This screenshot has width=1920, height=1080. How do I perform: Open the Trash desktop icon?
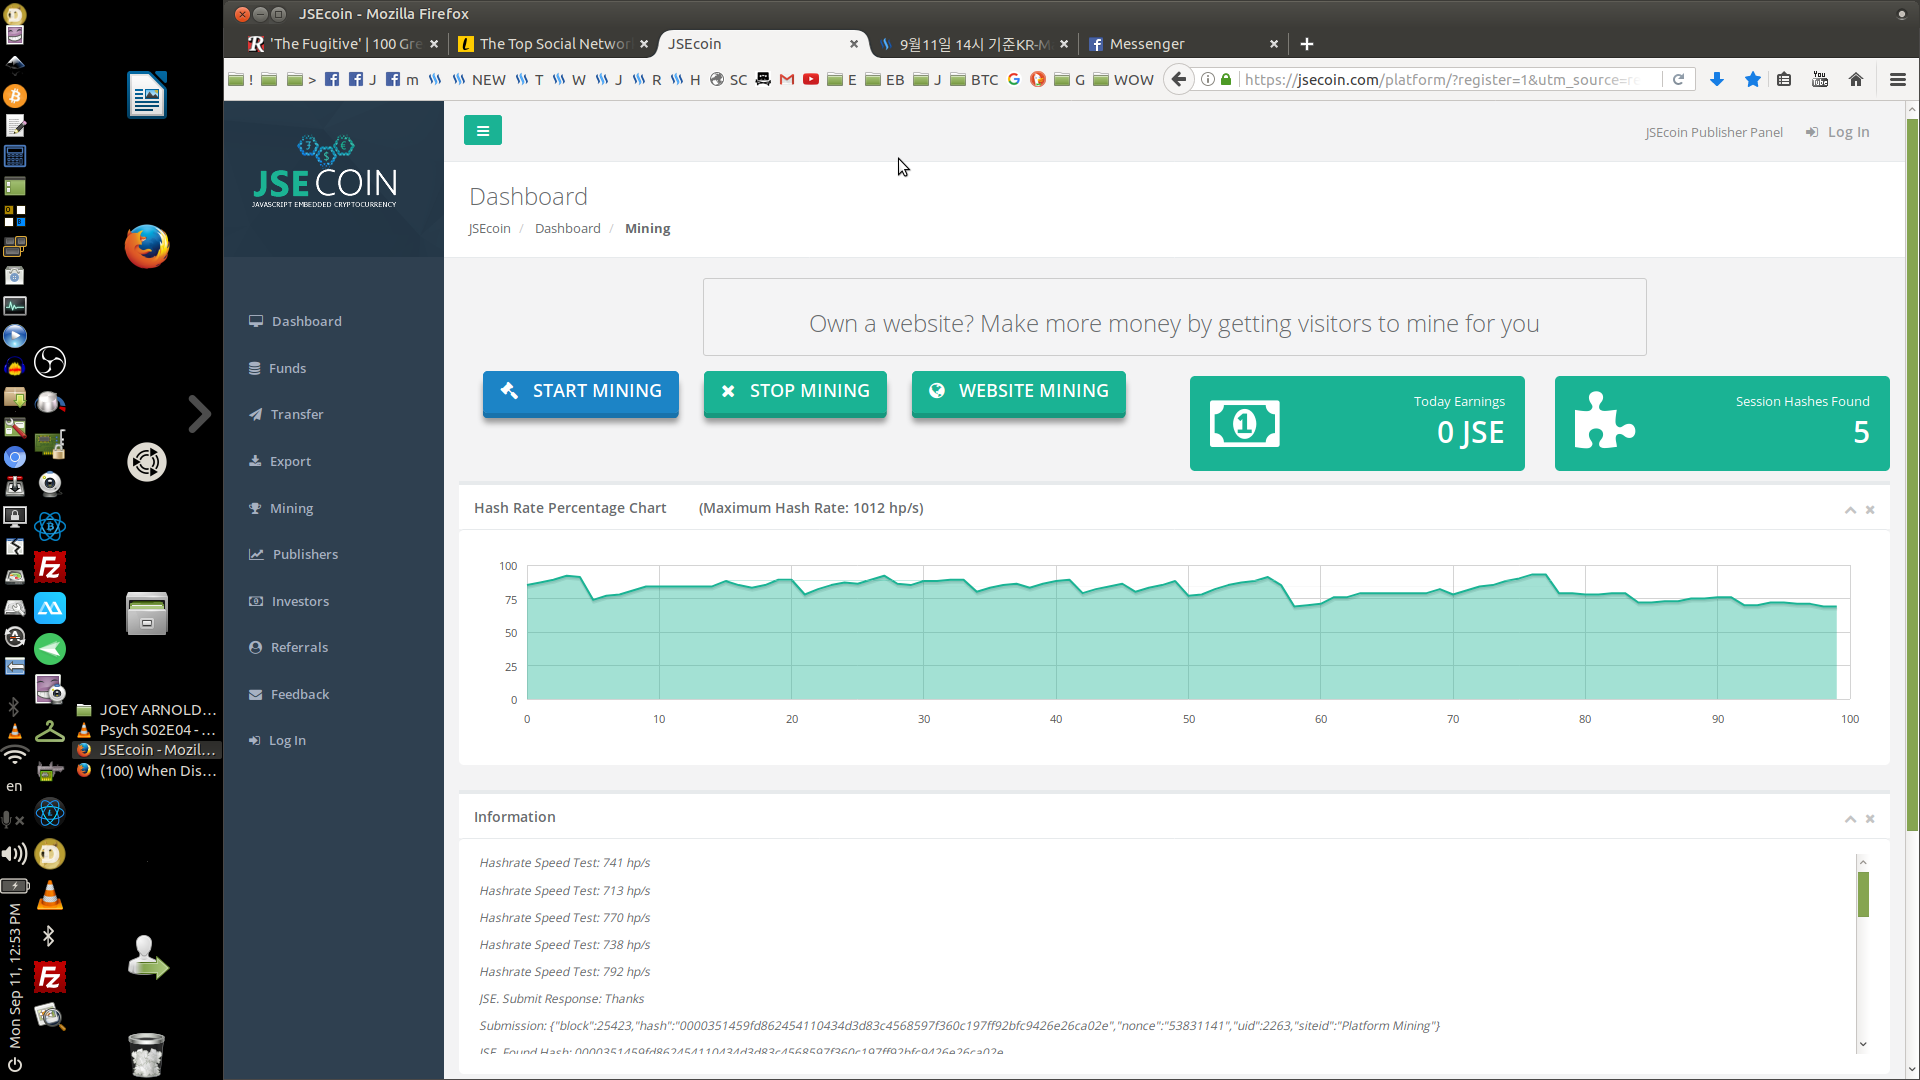click(x=147, y=1054)
